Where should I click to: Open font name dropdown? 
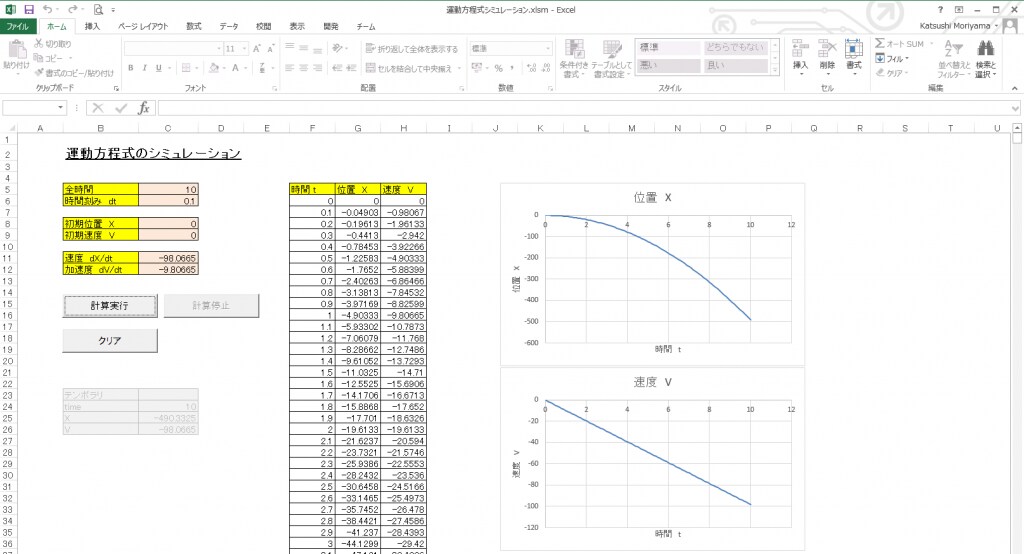tap(219, 48)
